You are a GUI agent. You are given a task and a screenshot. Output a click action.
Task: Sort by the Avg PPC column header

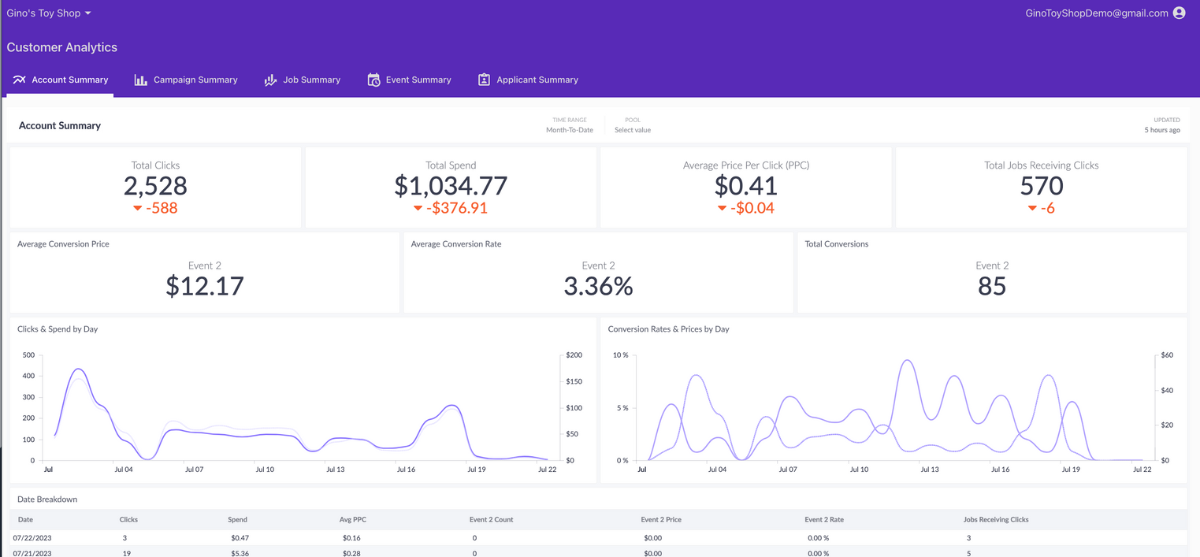(351, 520)
